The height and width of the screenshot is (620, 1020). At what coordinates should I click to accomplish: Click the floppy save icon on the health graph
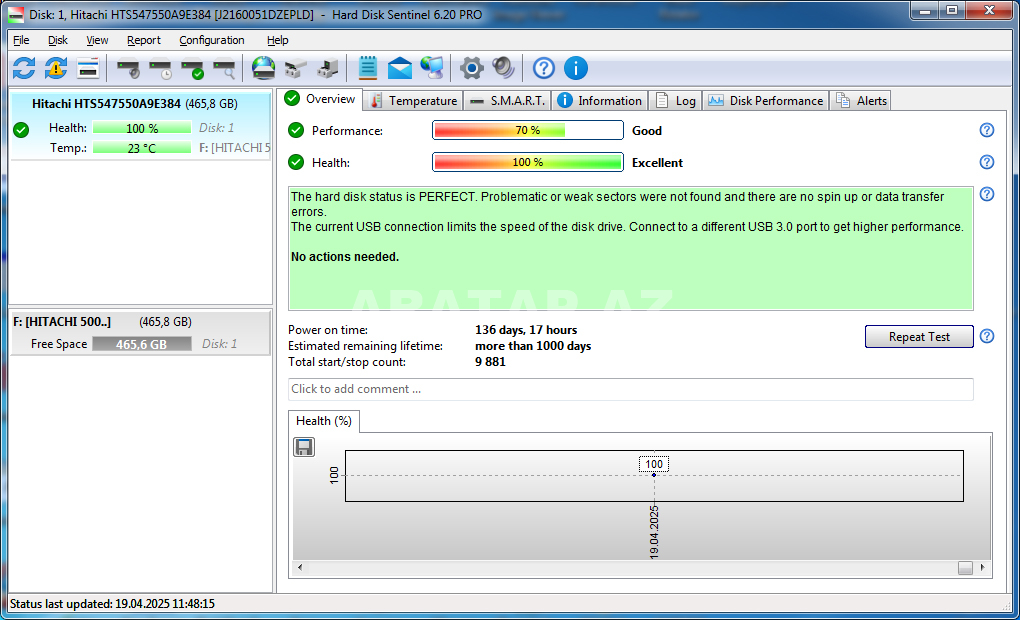point(304,447)
